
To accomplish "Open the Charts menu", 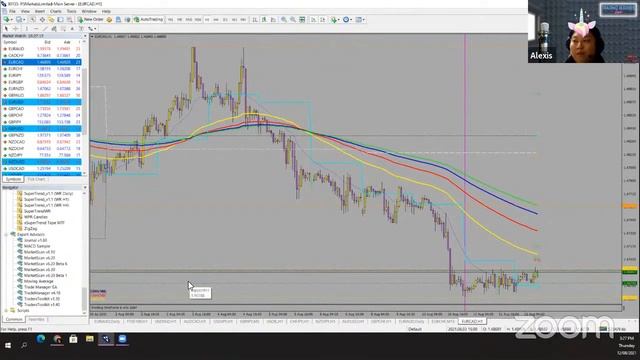I will coord(56,11).
